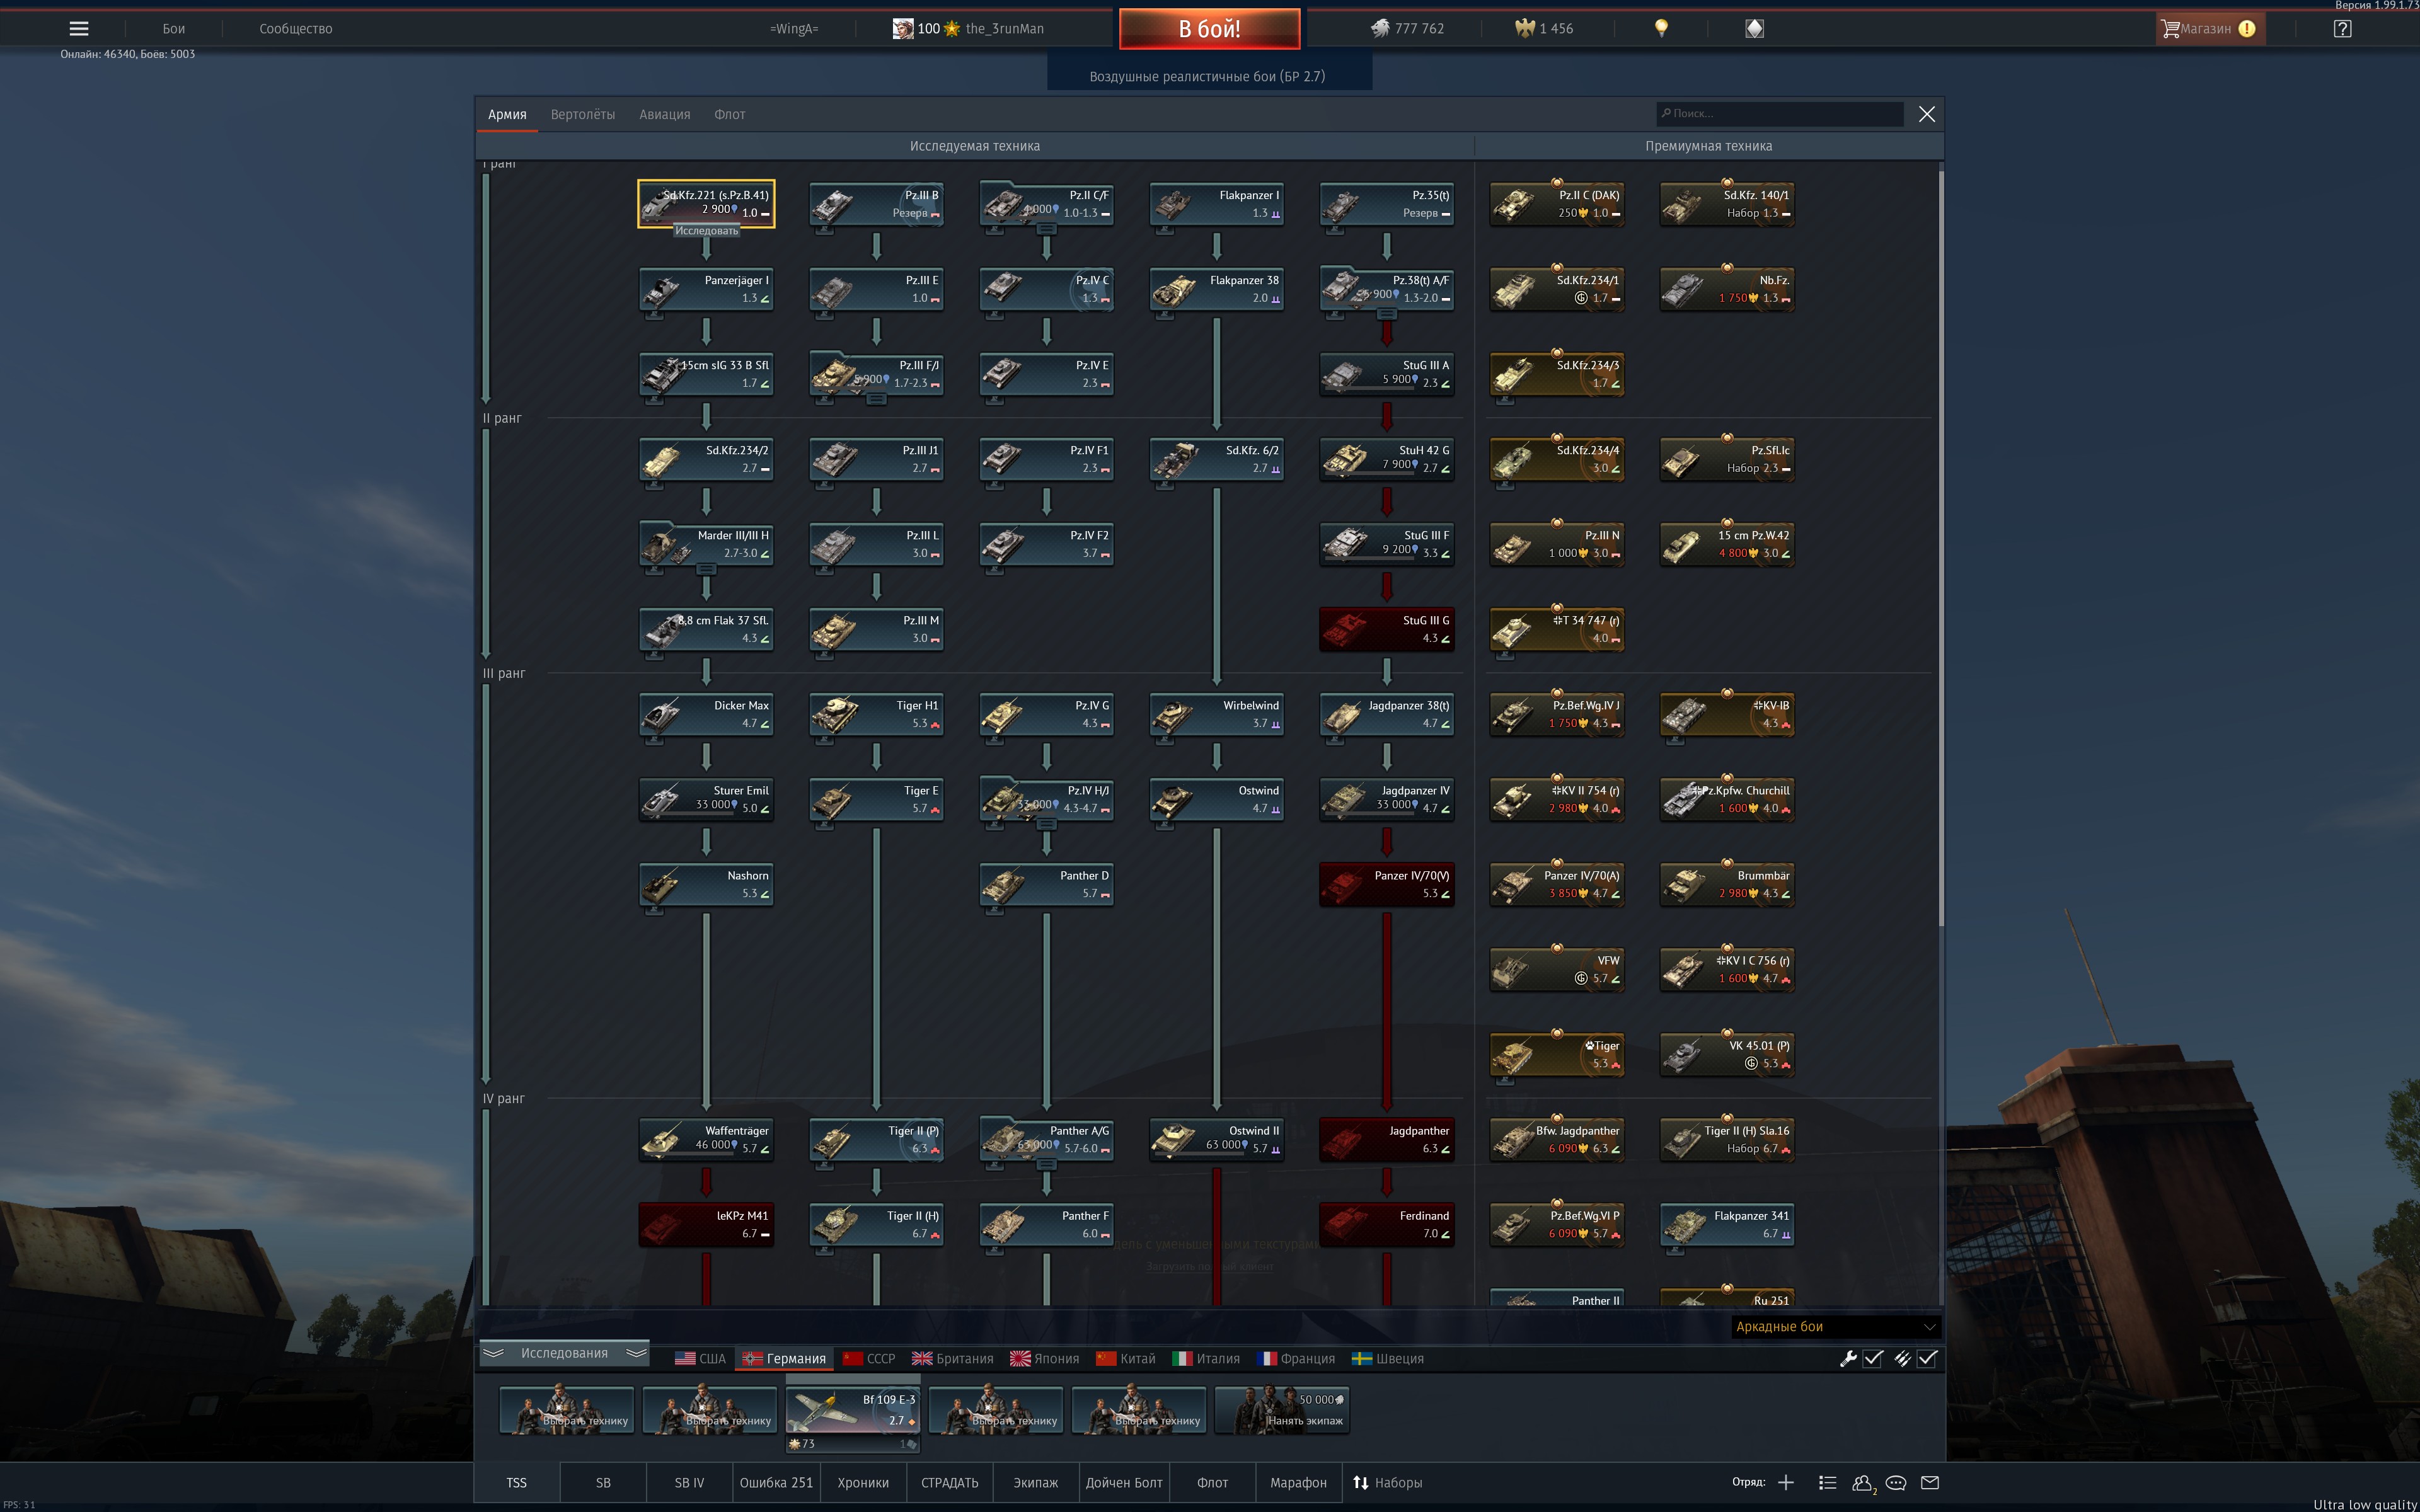Switch to the Авиация tab

pos(665,114)
